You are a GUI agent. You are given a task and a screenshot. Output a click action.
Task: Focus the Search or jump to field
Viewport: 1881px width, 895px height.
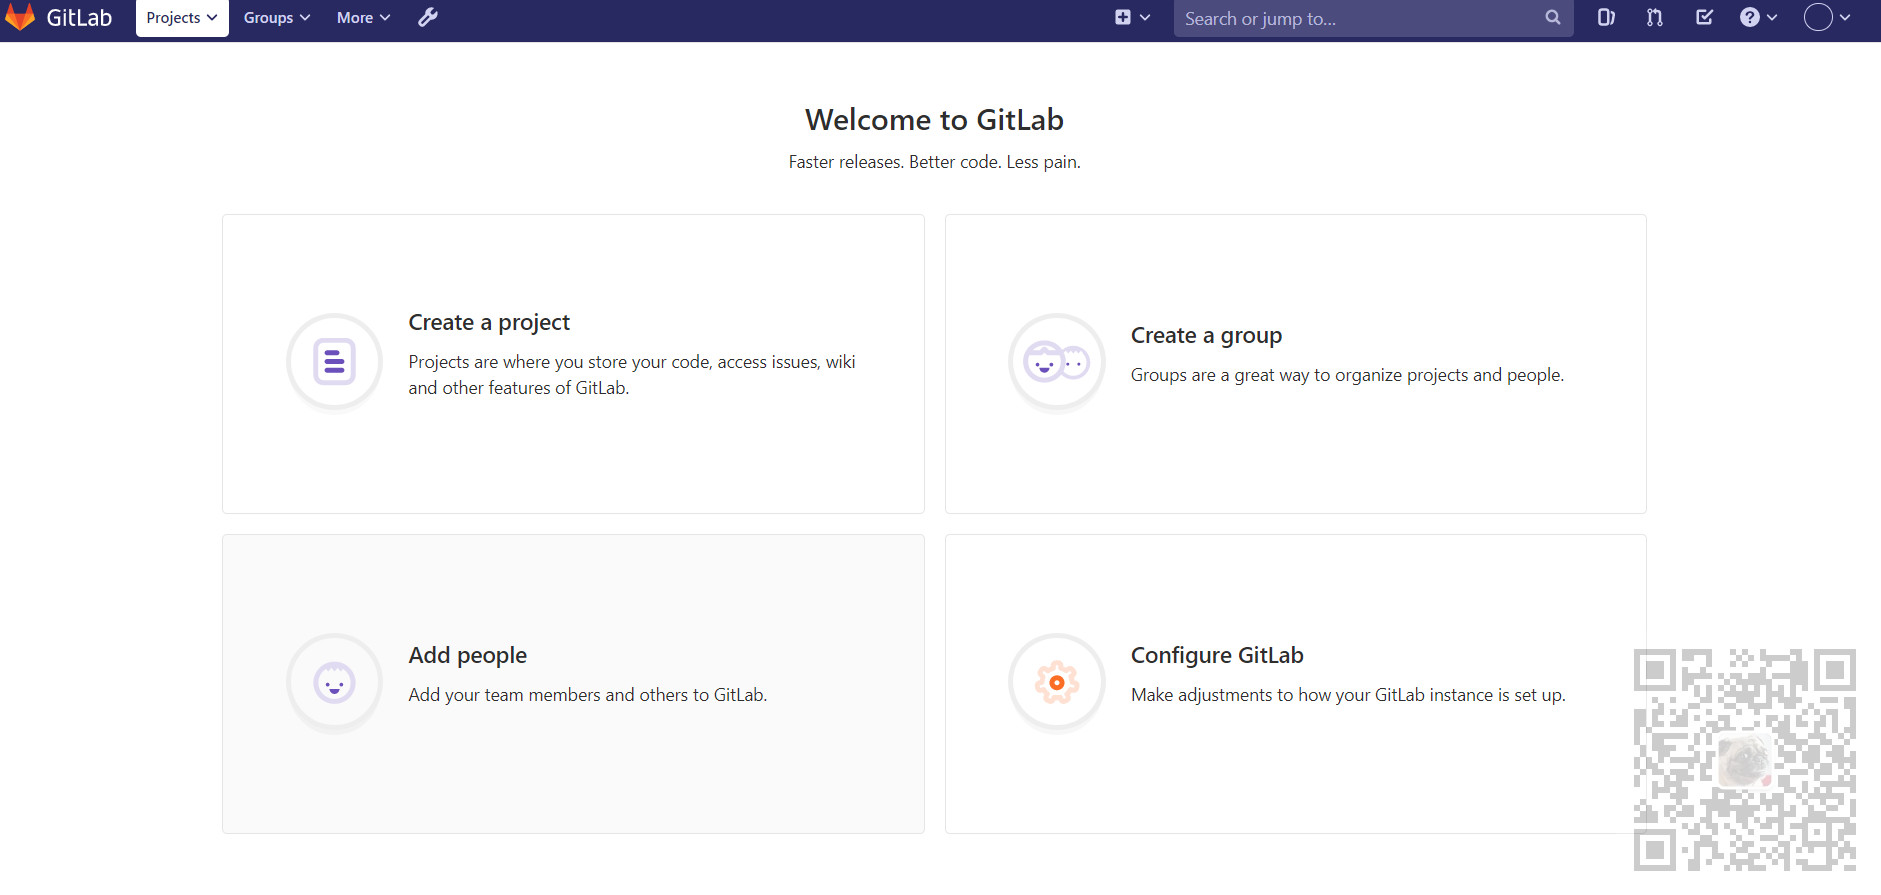click(1373, 18)
